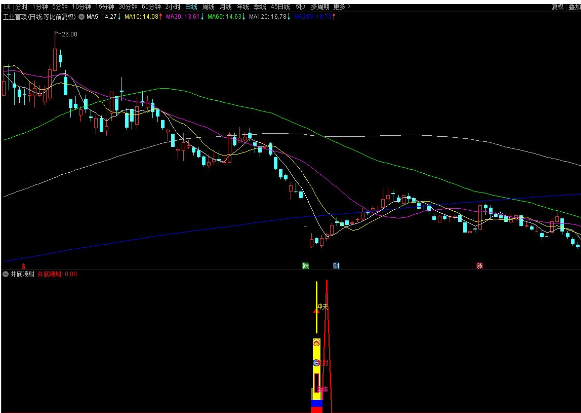Open the 分时 intraday view
Image resolution: width=581 pixels, height=413 pixels.
(21, 7)
